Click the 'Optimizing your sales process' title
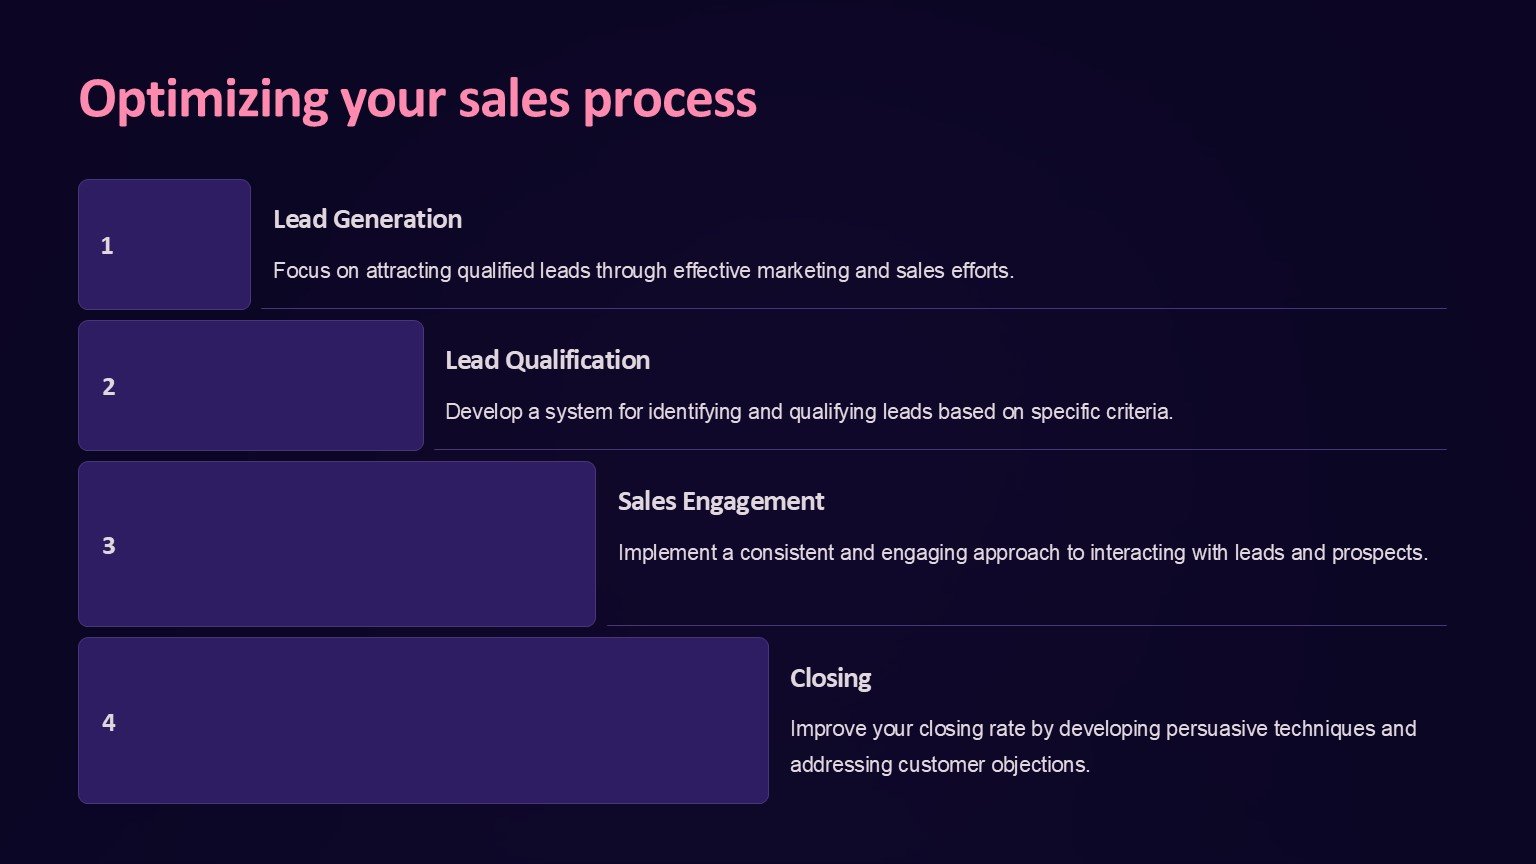1536x864 pixels. [x=417, y=99]
